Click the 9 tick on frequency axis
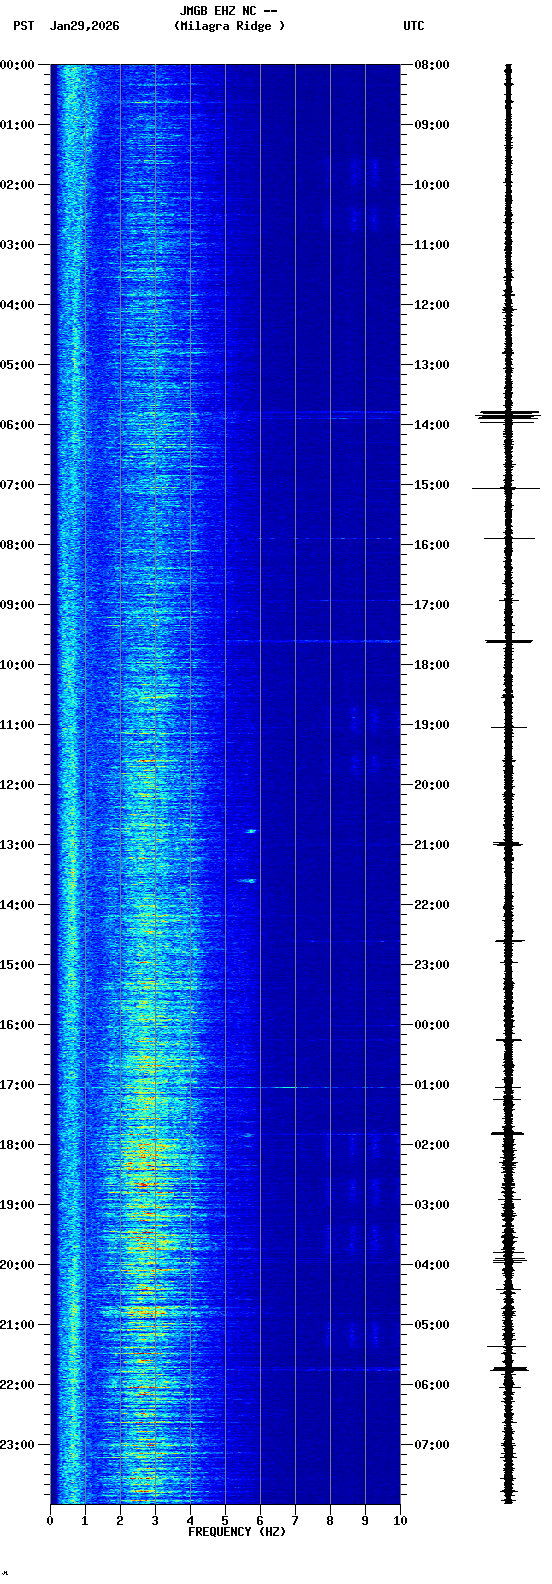This screenshot has height=1584, width=552. pos(365,1521)
